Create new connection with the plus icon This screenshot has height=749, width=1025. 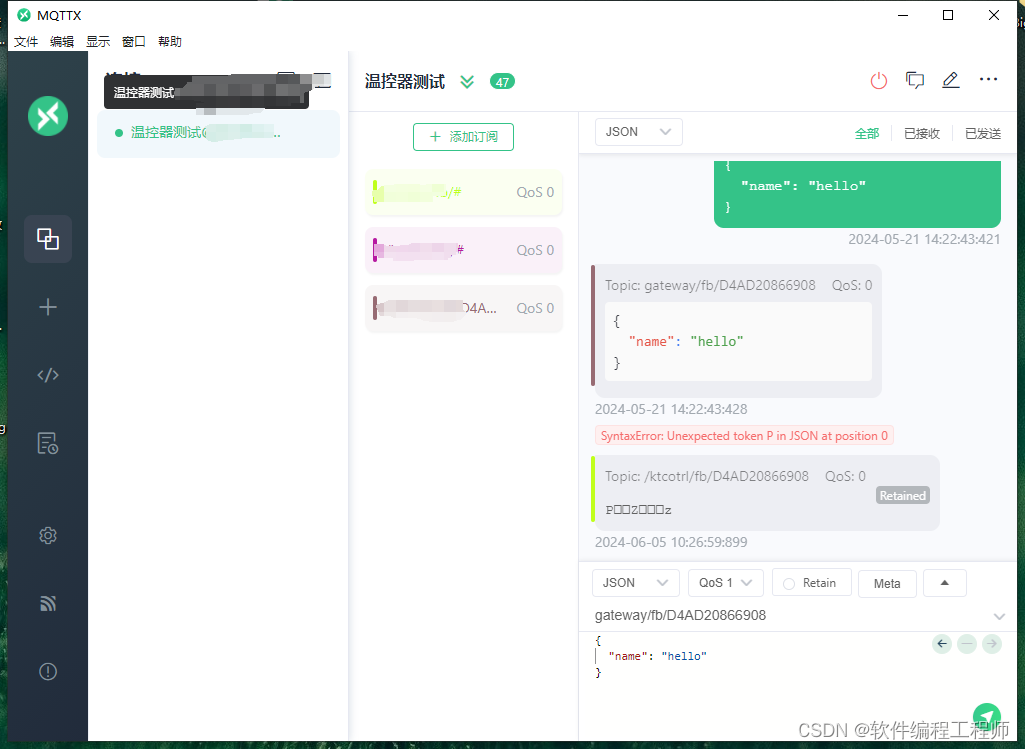48,307
